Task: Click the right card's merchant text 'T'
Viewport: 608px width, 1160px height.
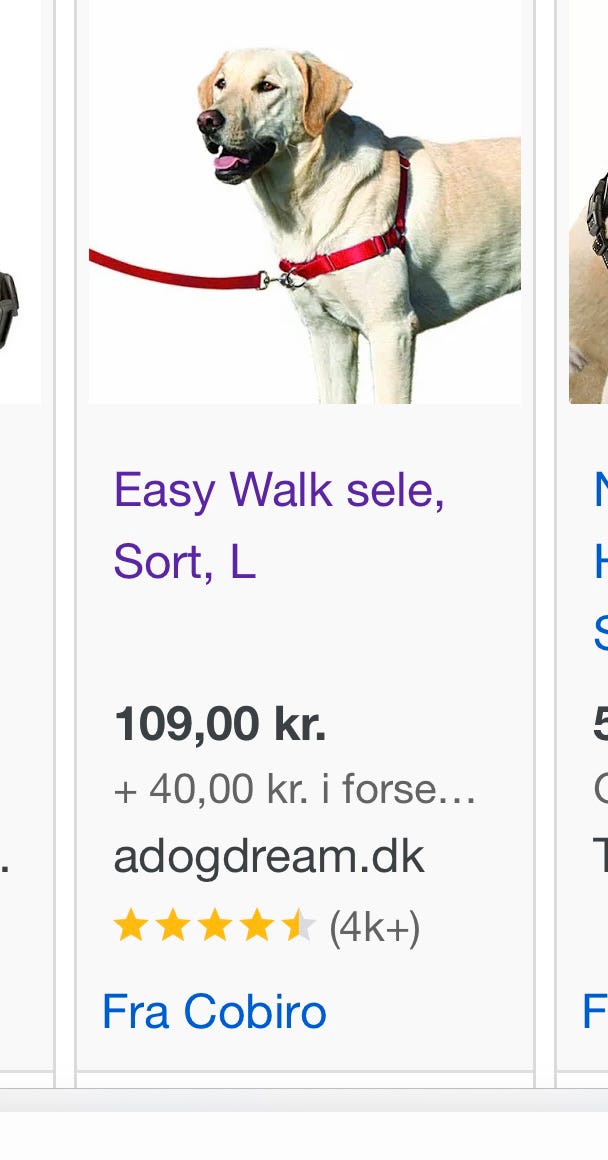Action: coord(601,857)
